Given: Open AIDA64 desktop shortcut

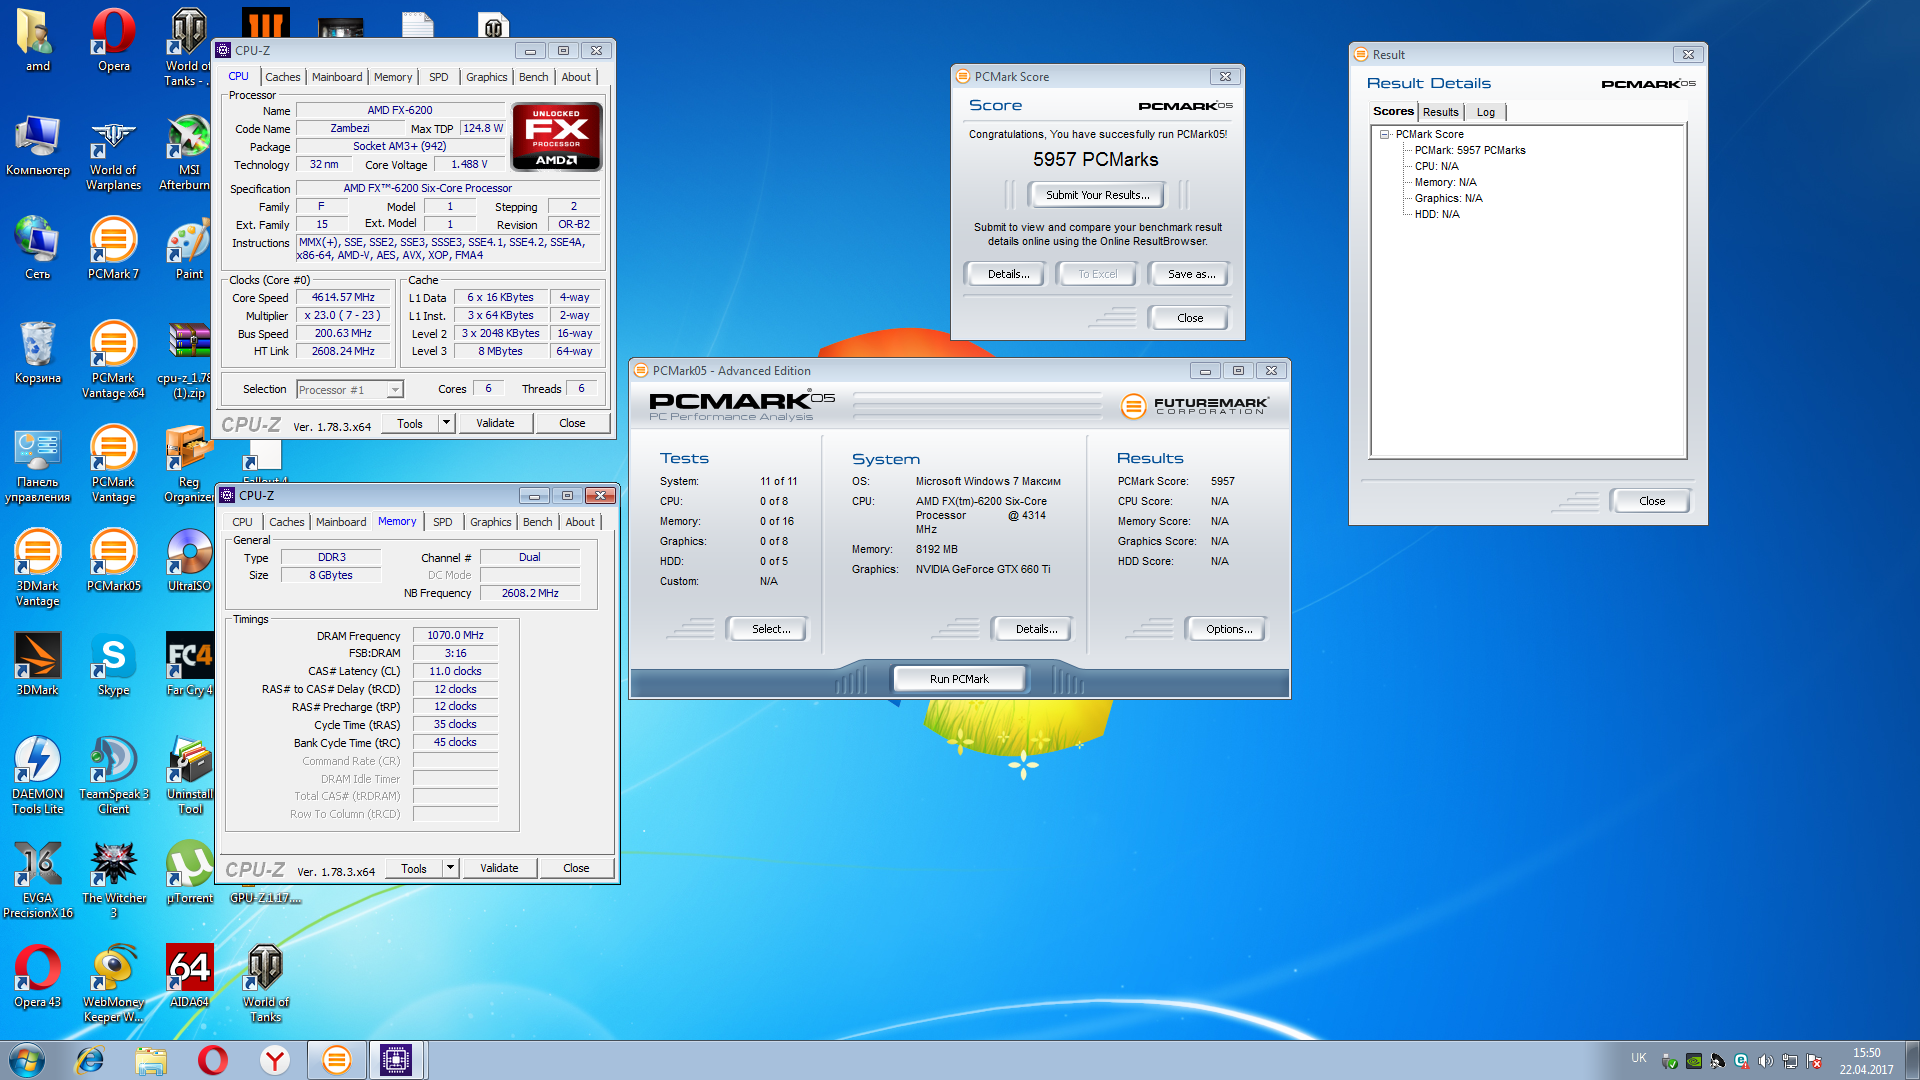Looking at the screenshot, I should (189, 976).
